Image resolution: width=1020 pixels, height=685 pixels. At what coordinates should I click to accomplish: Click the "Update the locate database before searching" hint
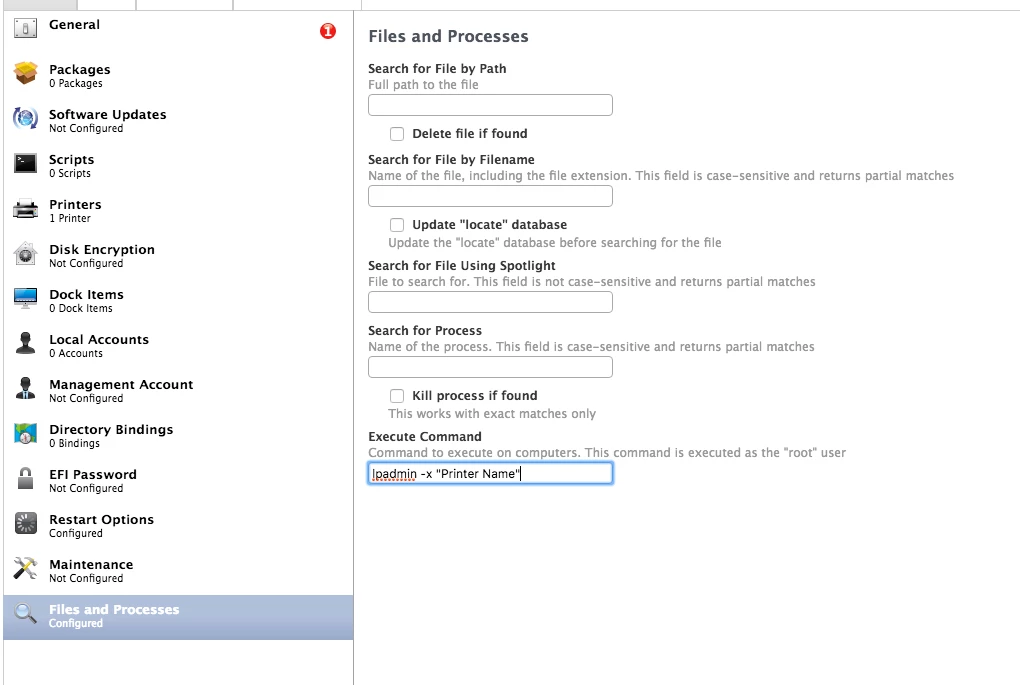click(x=555, y=243)
